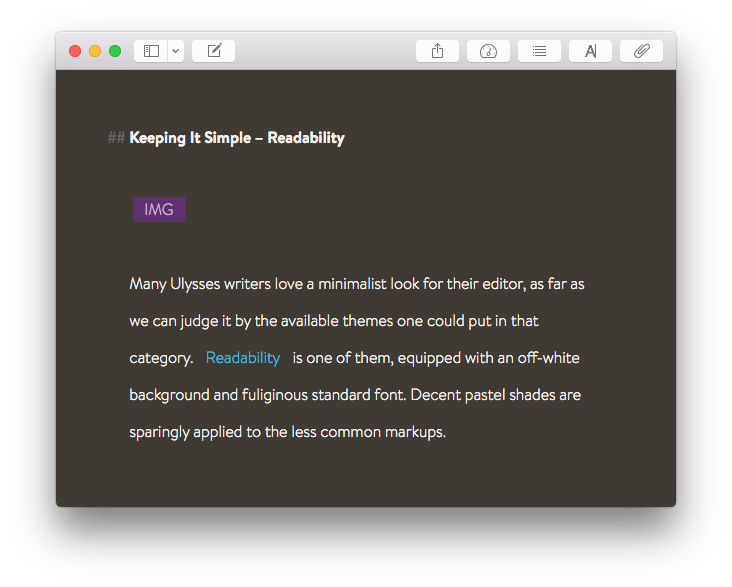Image resolution: width=732 pixels, height=587 pixels.
Task: Click the red close window button
Action: 75,51
